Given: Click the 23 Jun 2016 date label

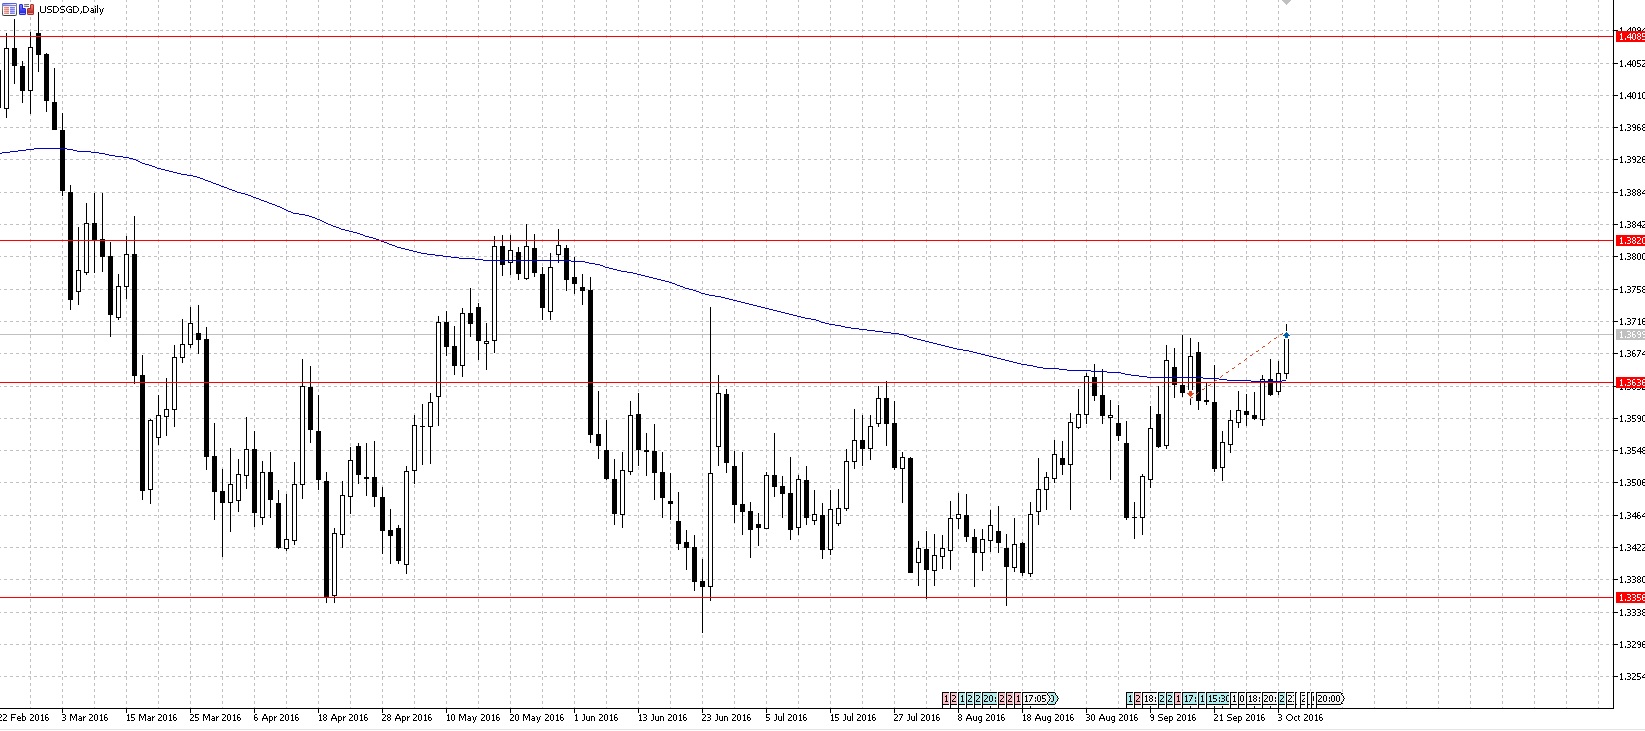Looking at the screenshot, I should pyautogui.click(x=727, y=717).
